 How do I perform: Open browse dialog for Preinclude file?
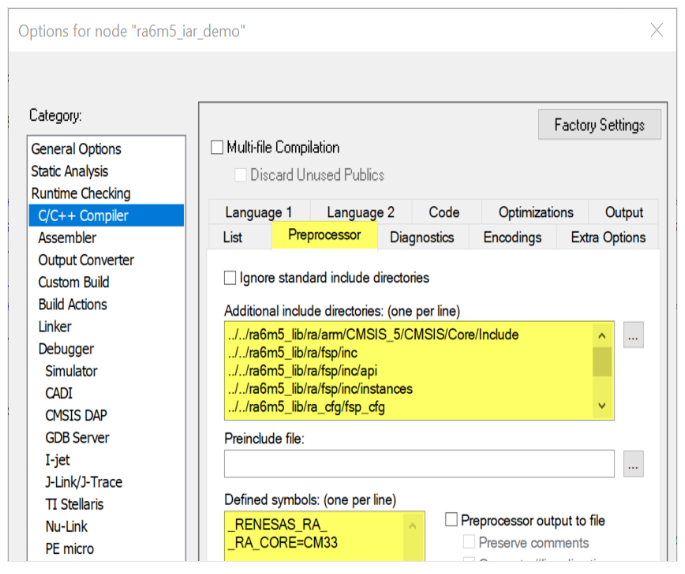(633, 464)
